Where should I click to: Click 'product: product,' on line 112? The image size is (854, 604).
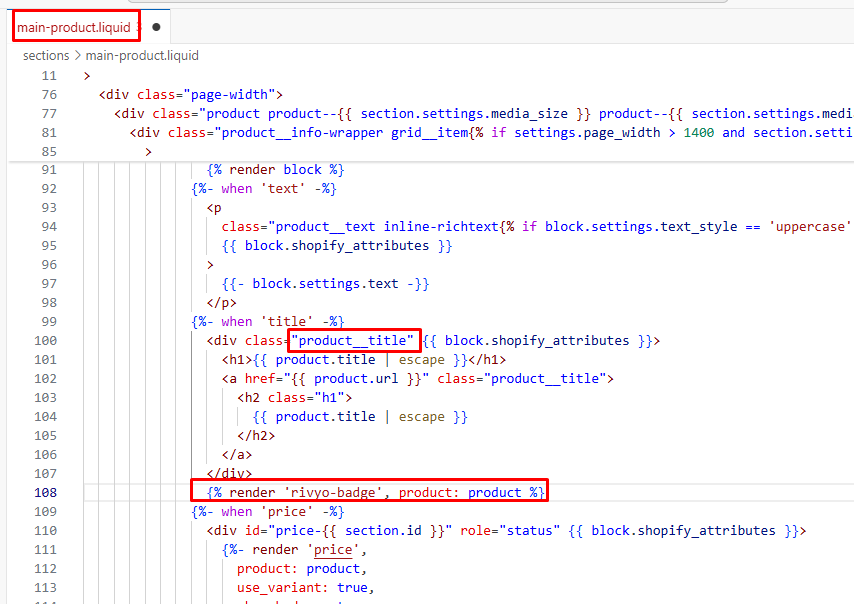(x=302, y=569)
